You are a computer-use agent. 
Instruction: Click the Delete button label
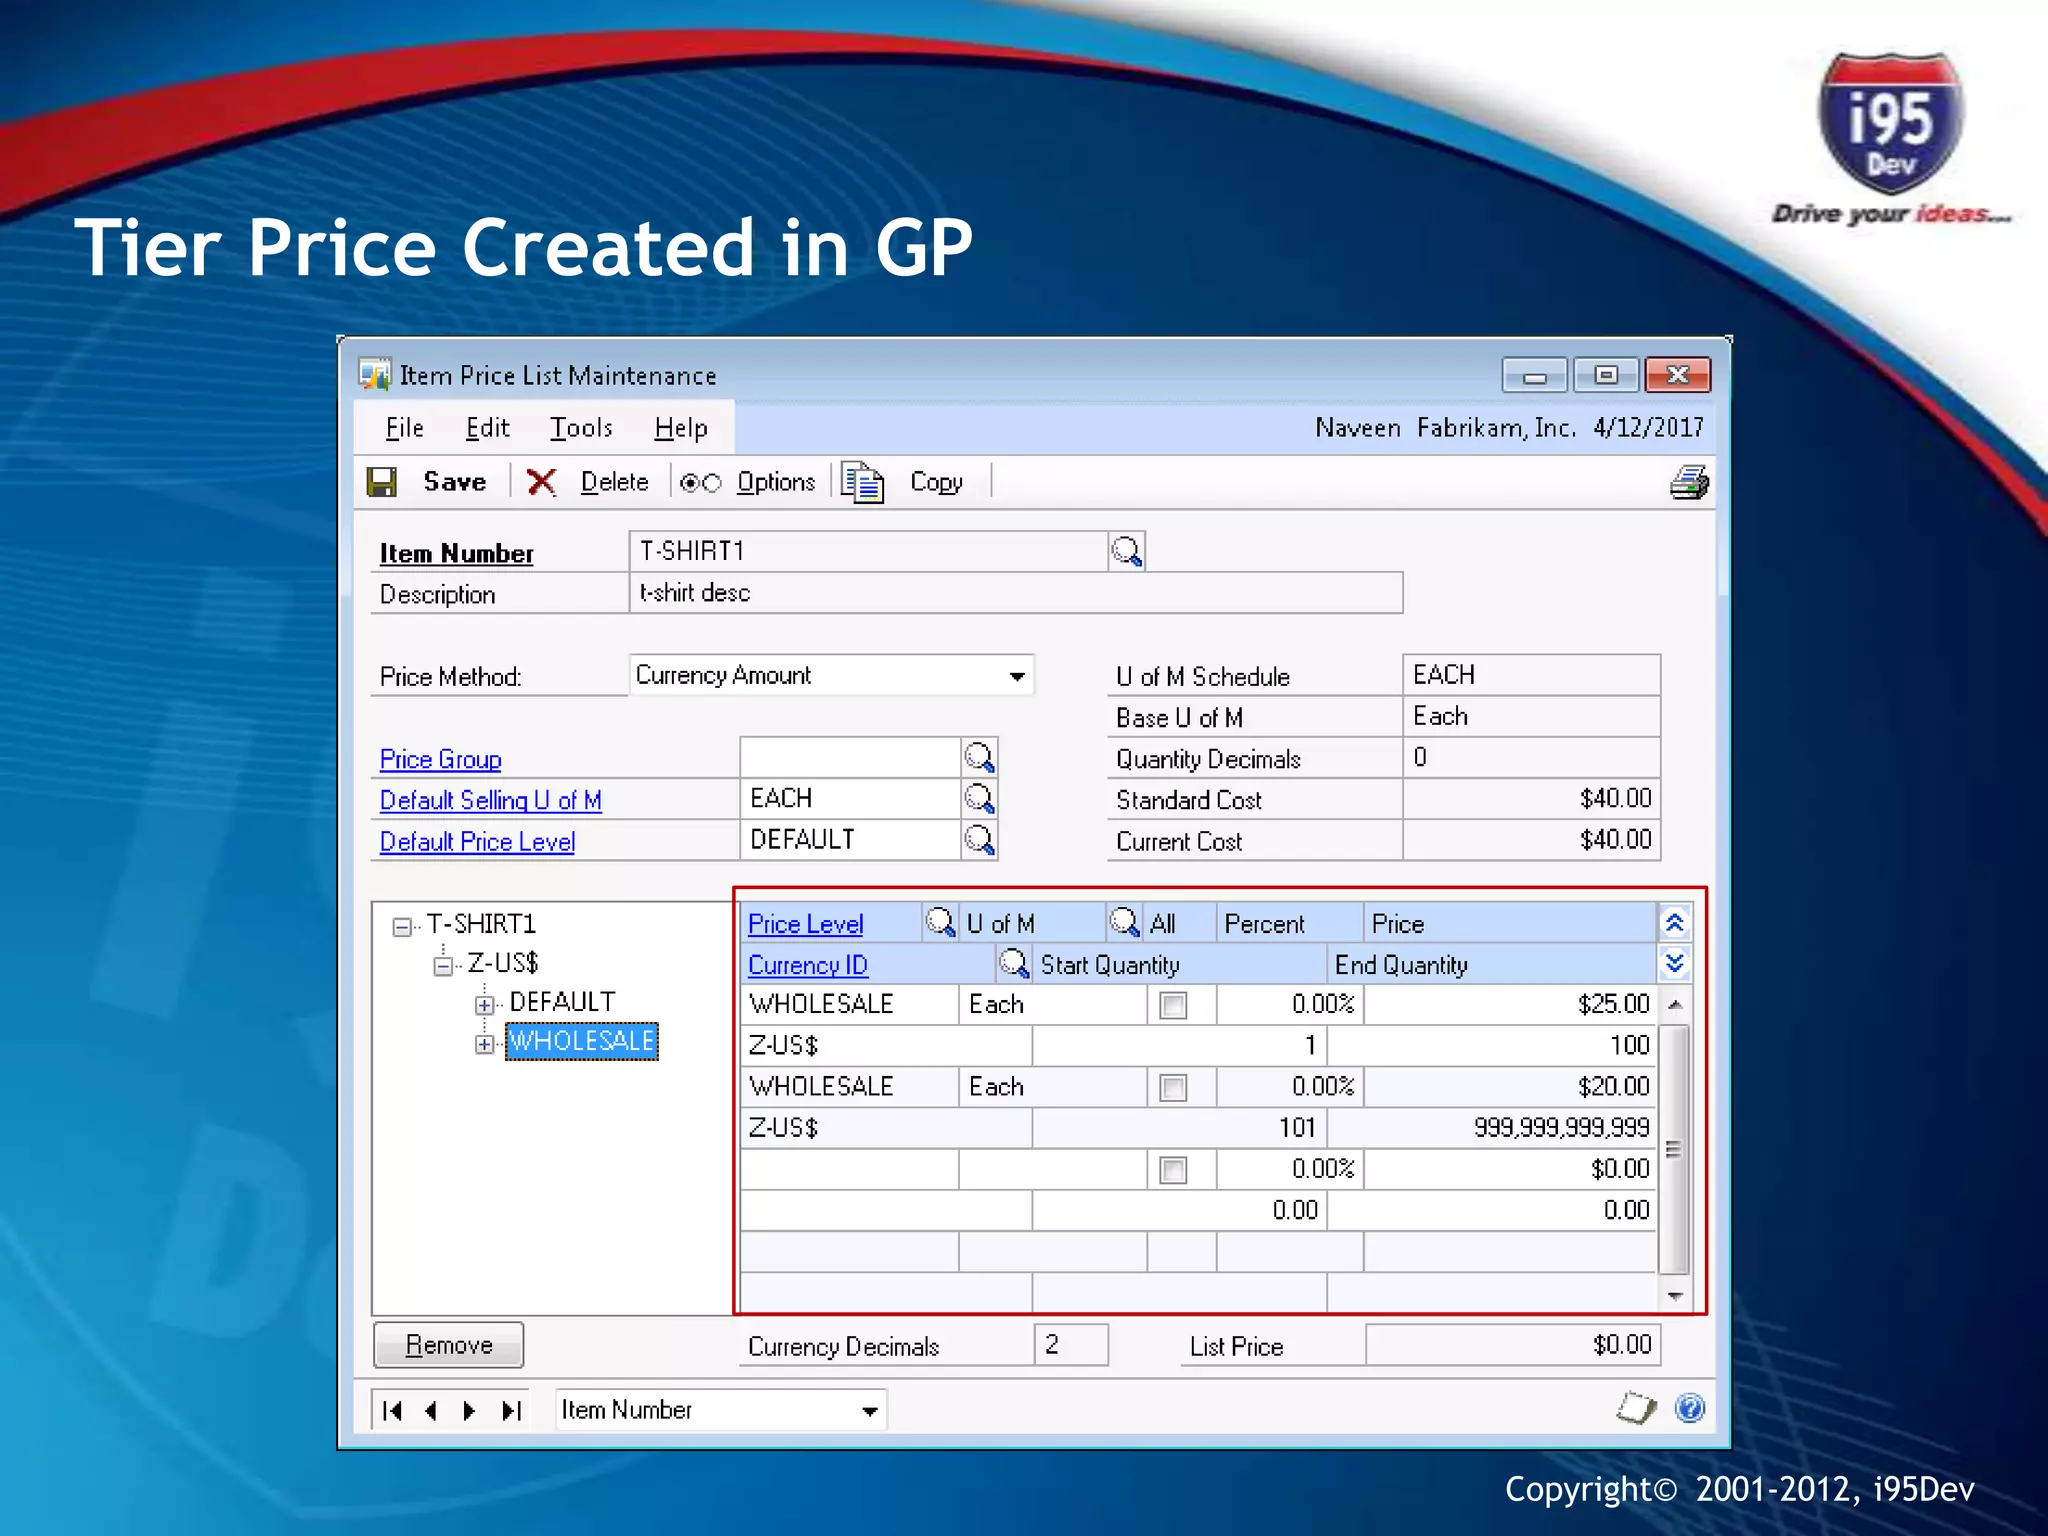coord(614,482)
